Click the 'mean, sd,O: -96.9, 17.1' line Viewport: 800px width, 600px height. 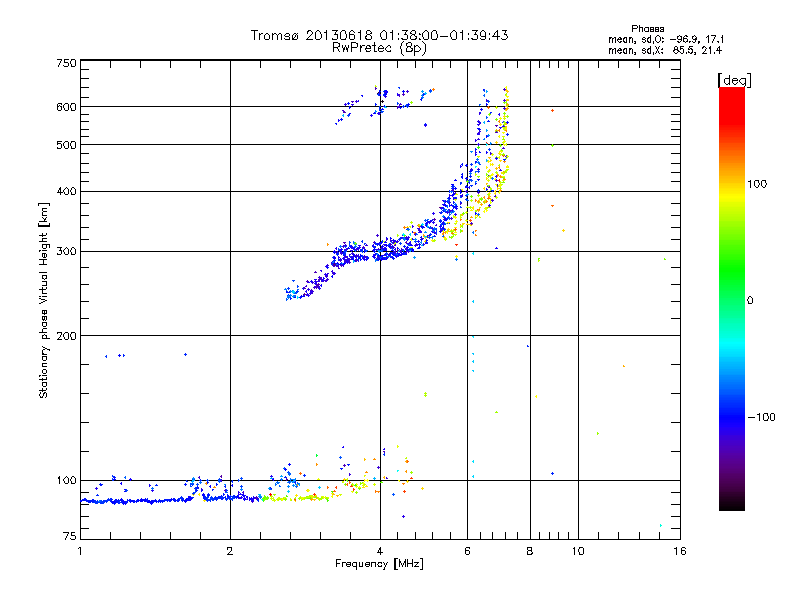666,39
